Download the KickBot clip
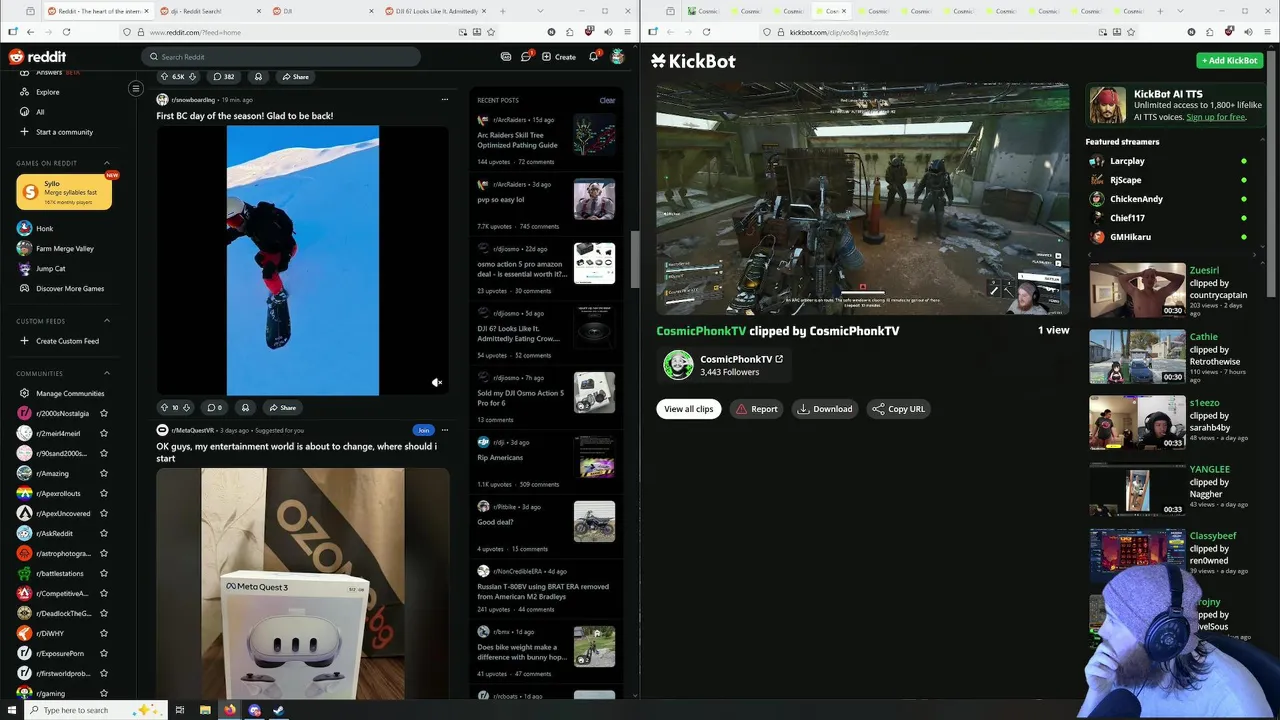The height and width of the screenshot is (720, 1280). click(826, 409)
